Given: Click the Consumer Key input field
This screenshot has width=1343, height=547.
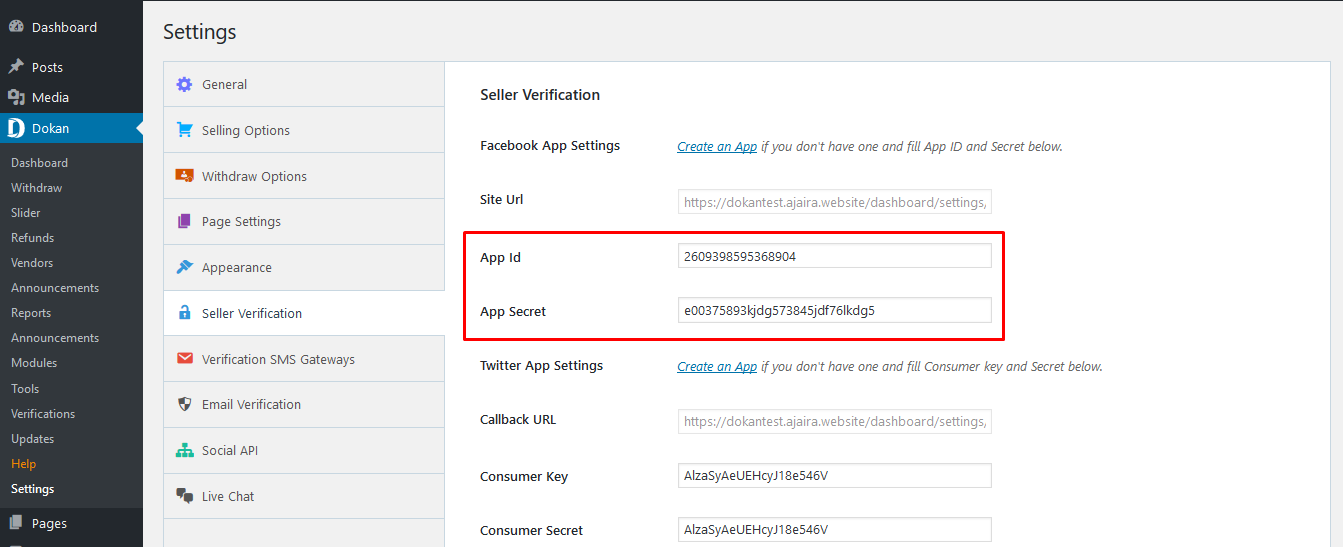Looking at the screenshot, I should click(835, 475).
